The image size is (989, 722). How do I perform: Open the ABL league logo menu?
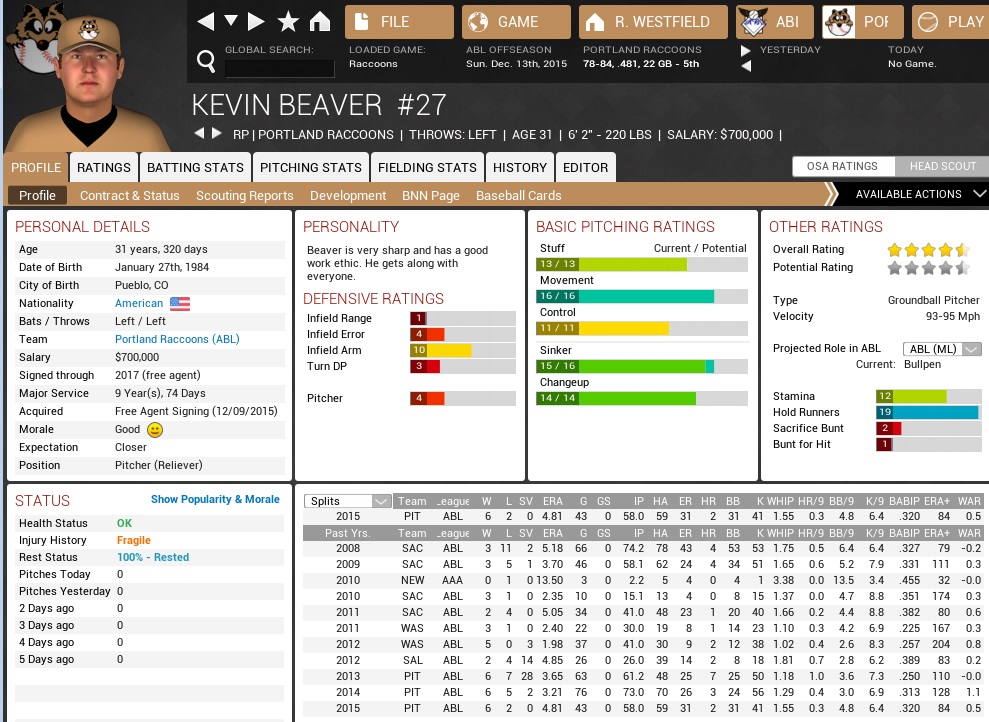tap(773, 22)
